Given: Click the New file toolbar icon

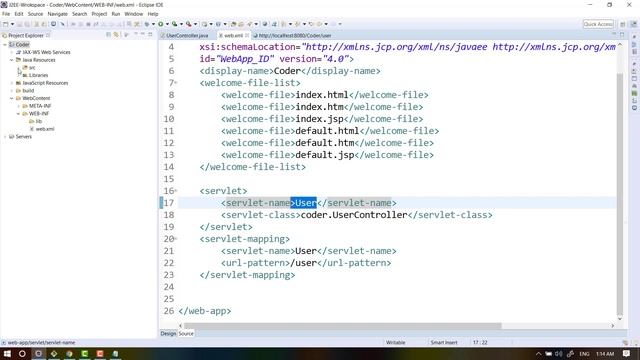Looking at the screenshot, I should pyautogui.click(x=6, y=24).
